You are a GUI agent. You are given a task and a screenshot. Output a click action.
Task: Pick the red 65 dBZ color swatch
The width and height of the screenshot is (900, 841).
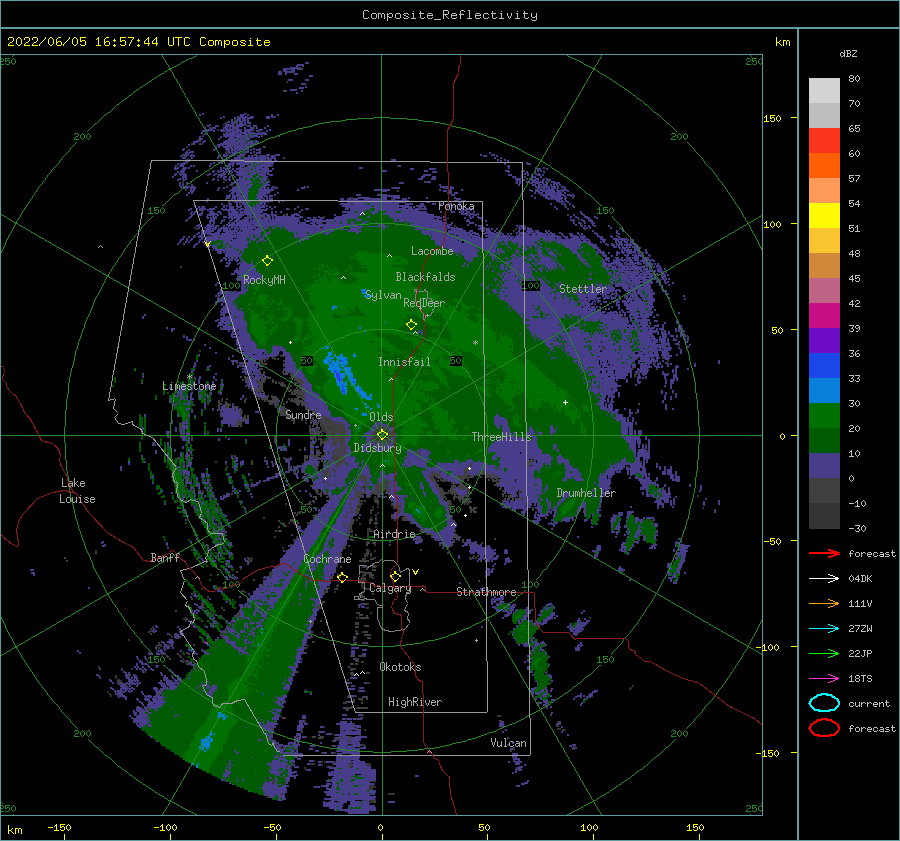pyautogui.click(x=824, y=140)
